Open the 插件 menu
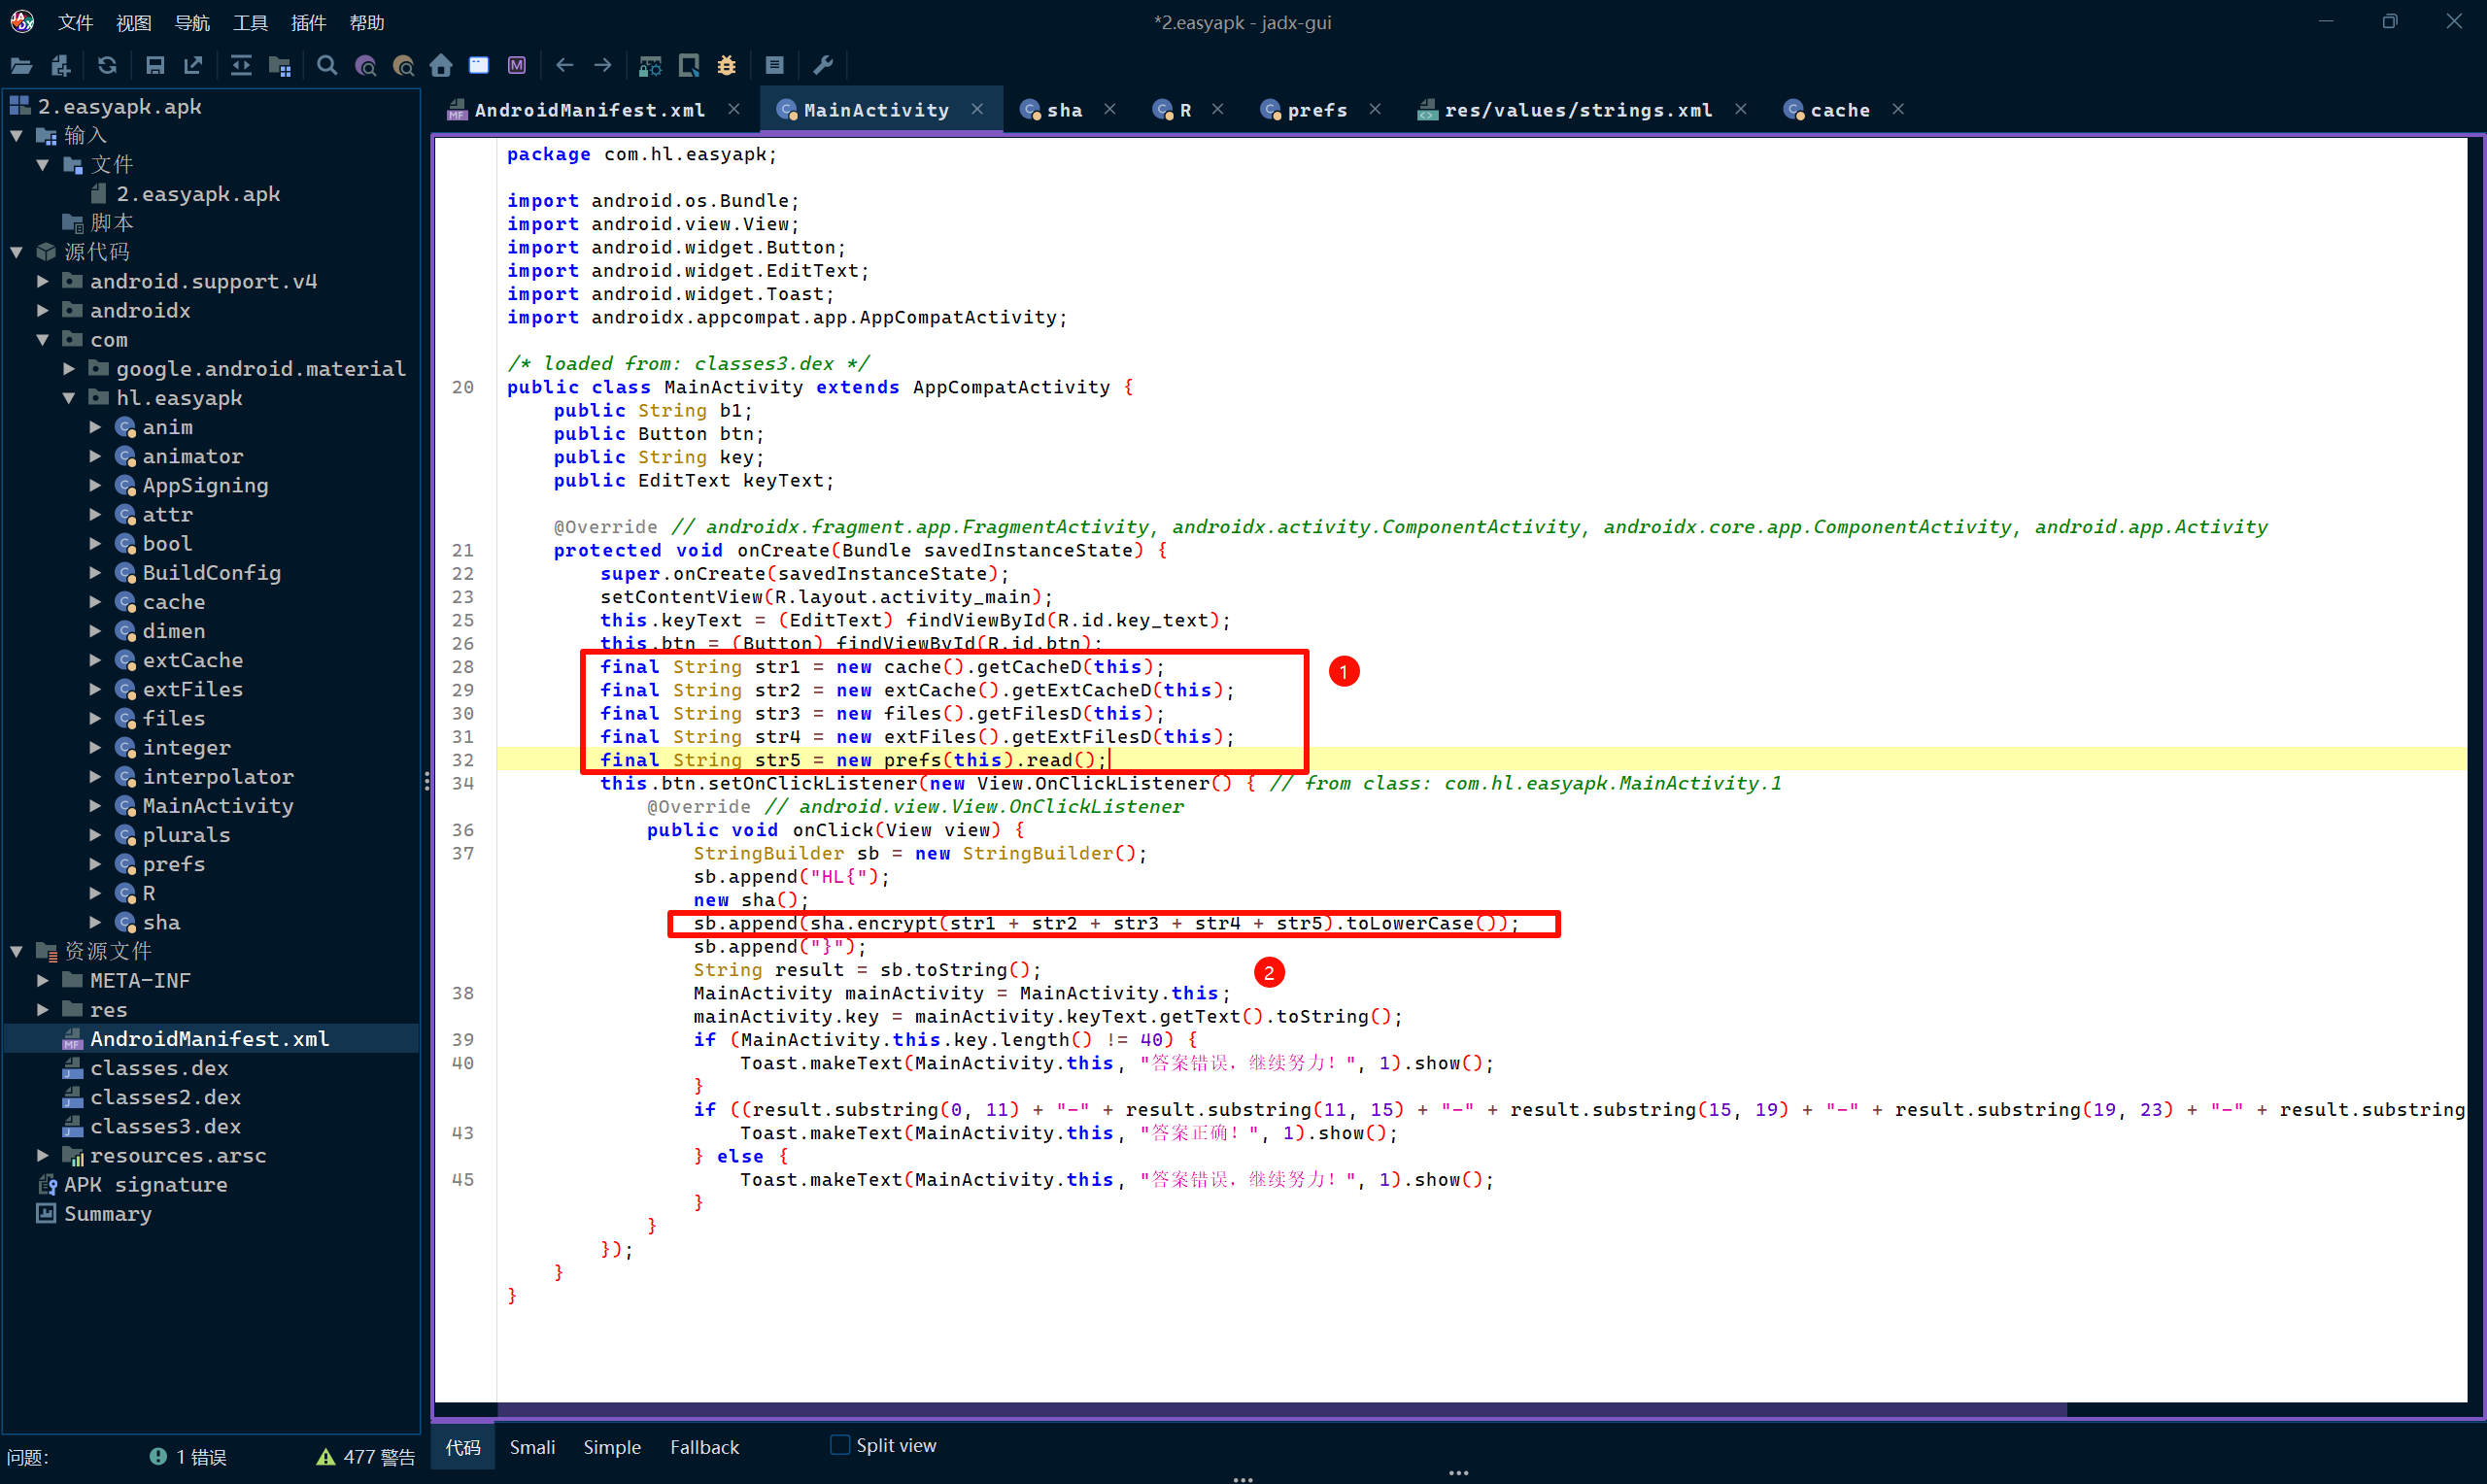This screenshot has width=2487, height=1484. (x=308, y=22)
